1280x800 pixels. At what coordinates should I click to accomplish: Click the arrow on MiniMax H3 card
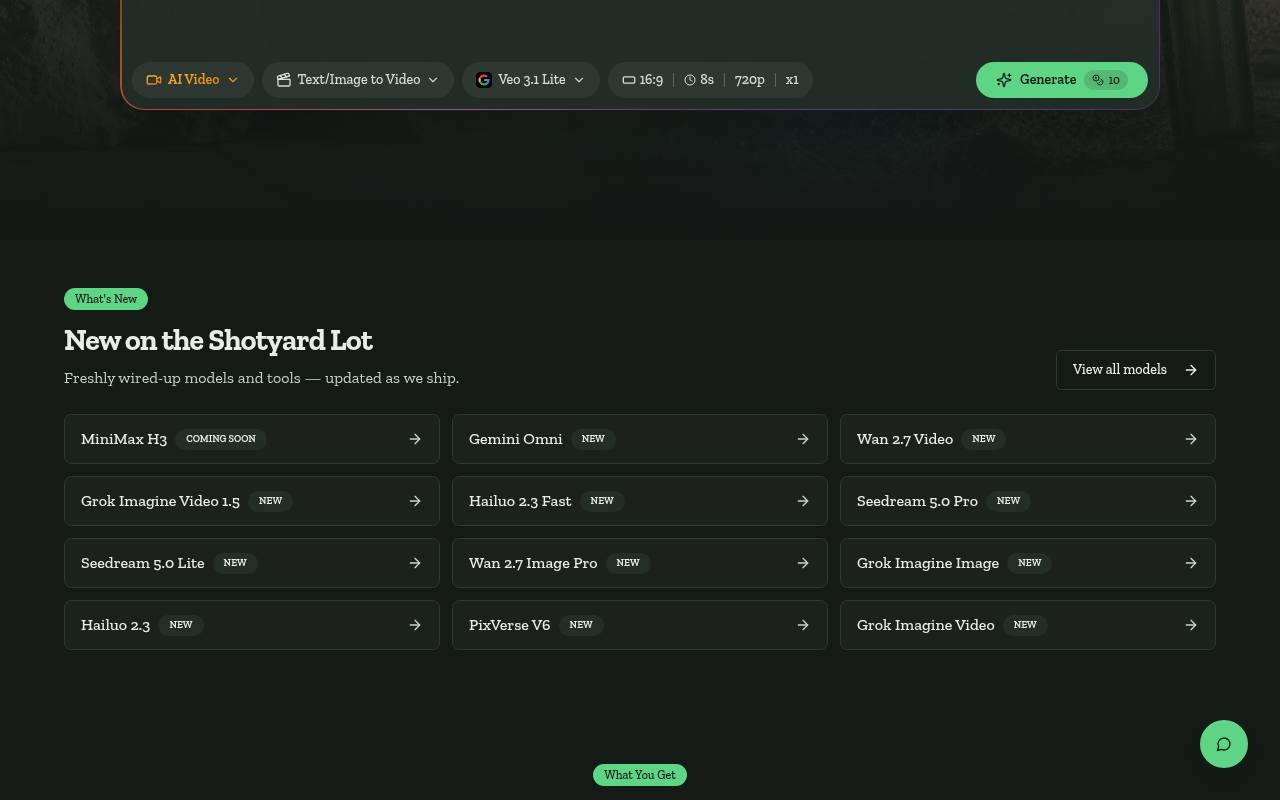click(x=415, y=439)
